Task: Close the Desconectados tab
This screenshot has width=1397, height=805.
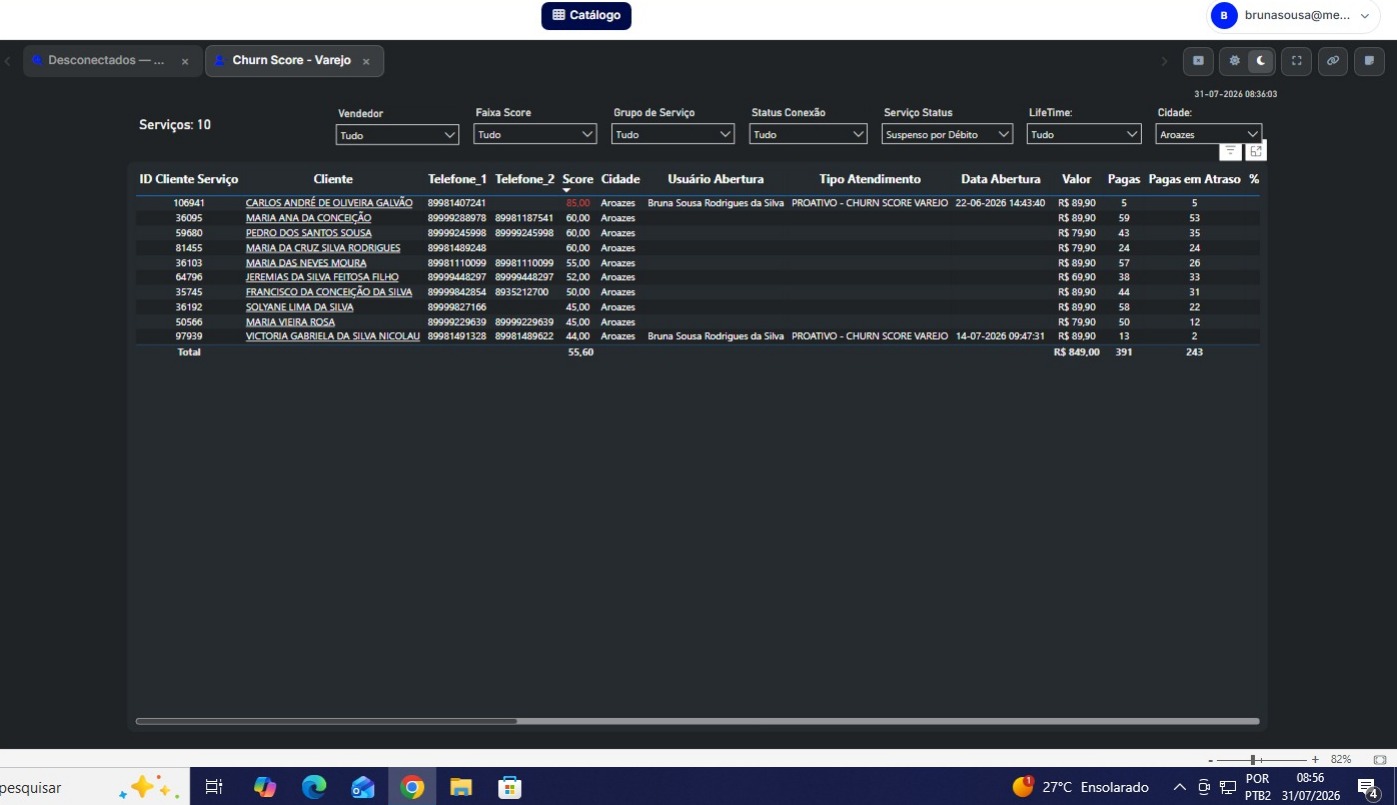Action: click(185, 61)
